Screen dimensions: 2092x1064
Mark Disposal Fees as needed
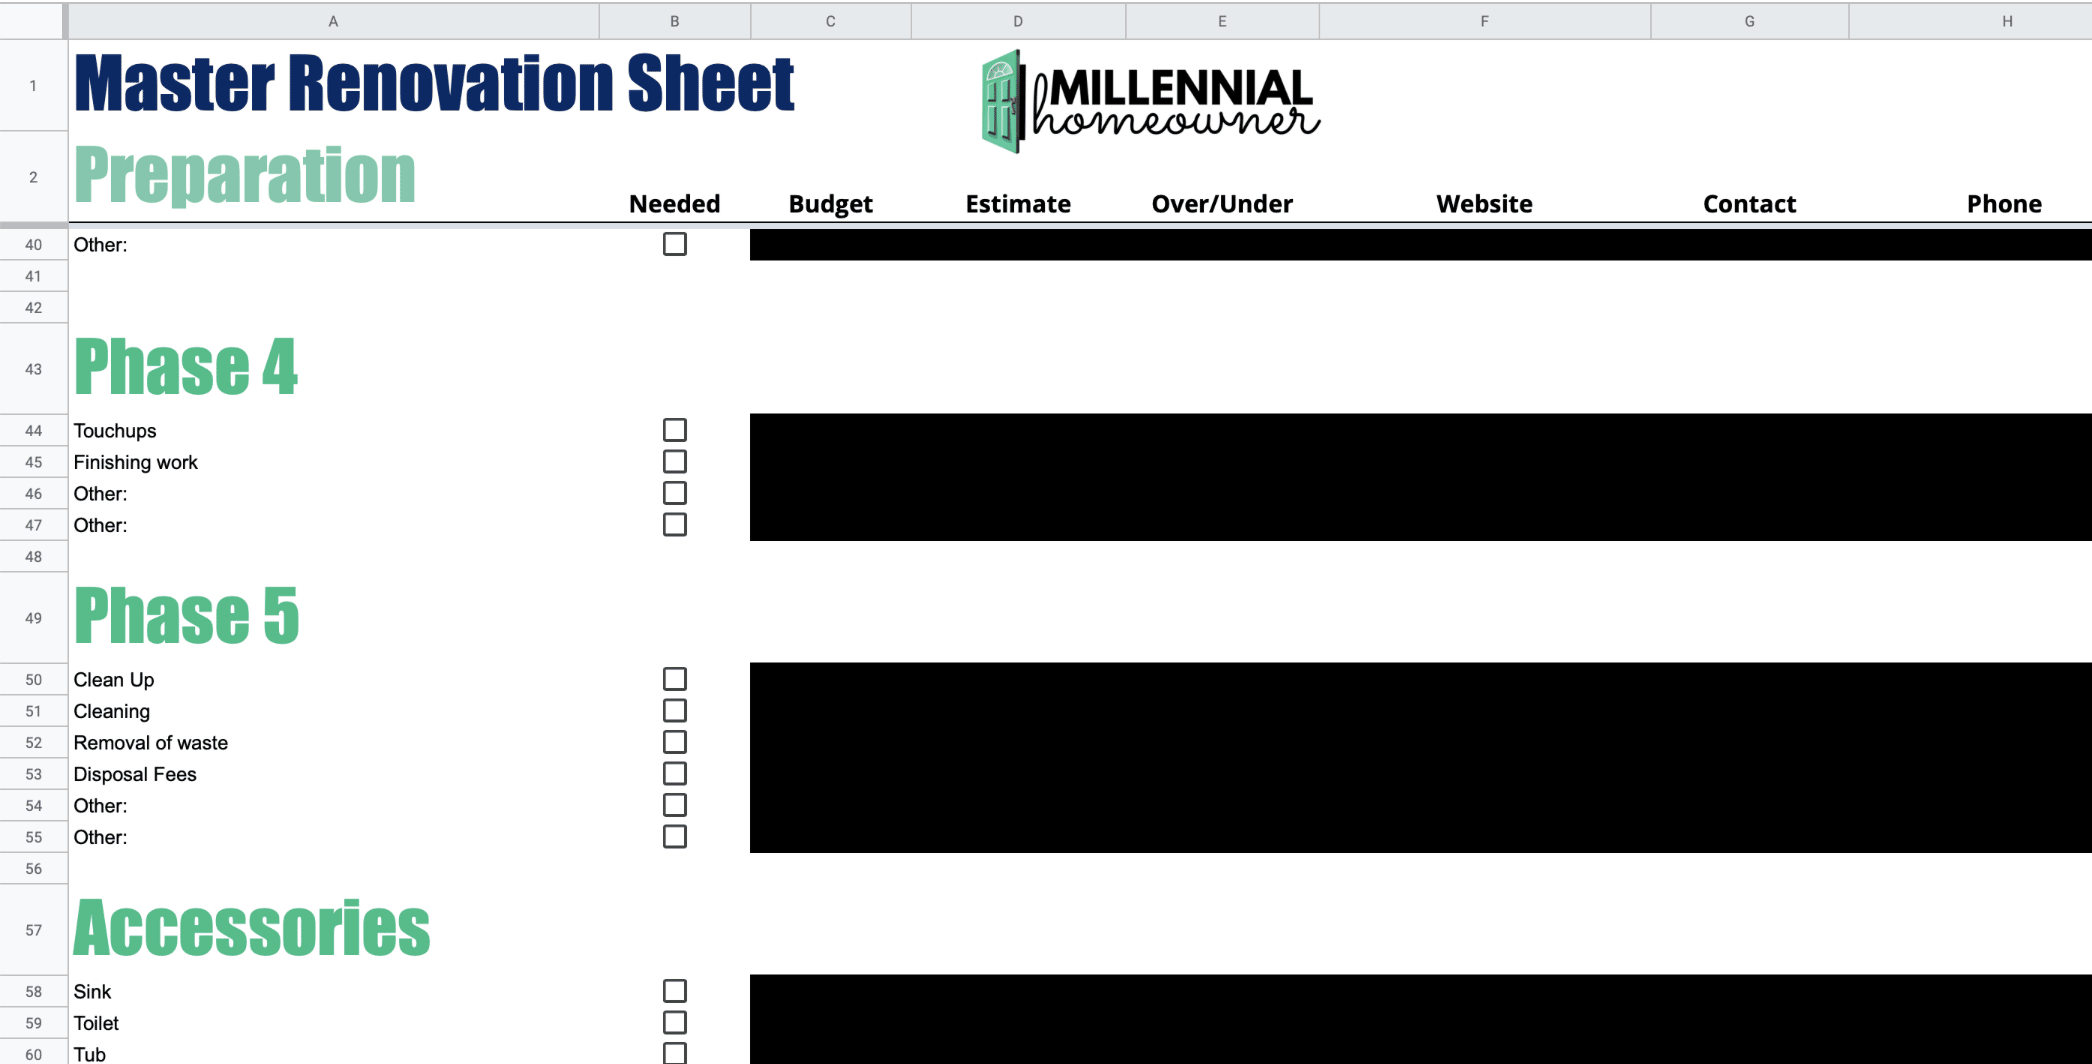coord(675,774)
